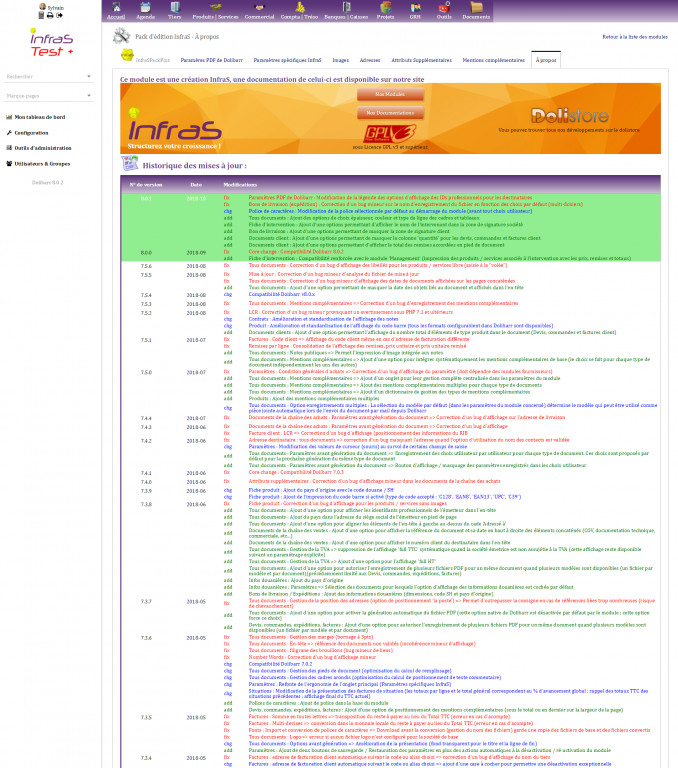Open the GRH menu icon
The height and width of the screenshot is (768, 678).
tap(415, 7)
